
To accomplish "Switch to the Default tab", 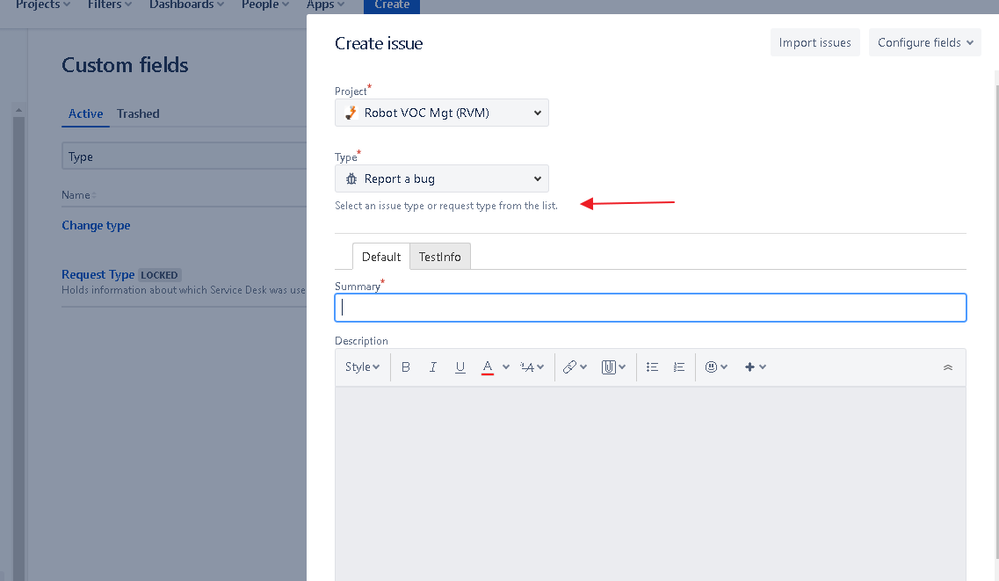I will click(x=381, y=257).
